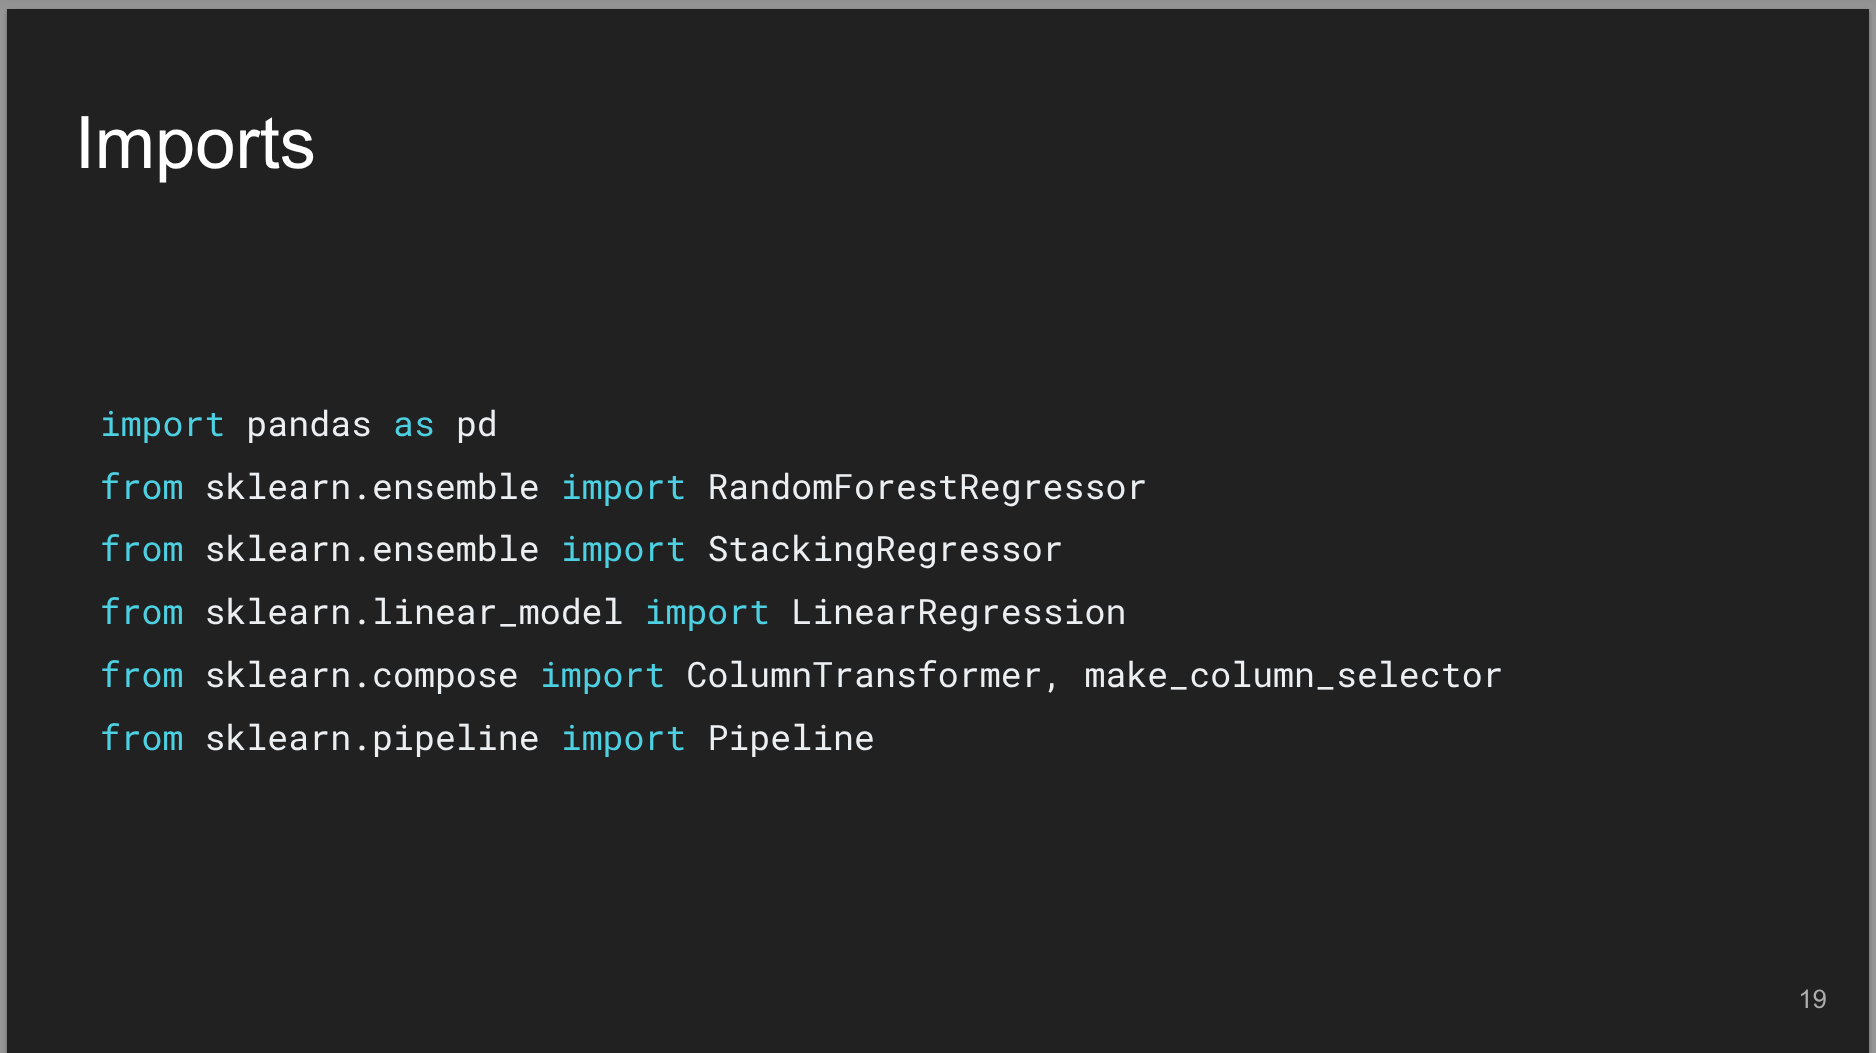Click the "import" keyword before pandas
The width and height of the screenshot is (1876, 1053).
point(162,425)
